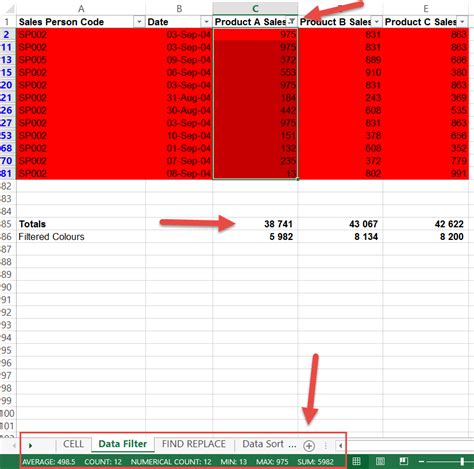
Task: Select column A header
Action: 81,9
